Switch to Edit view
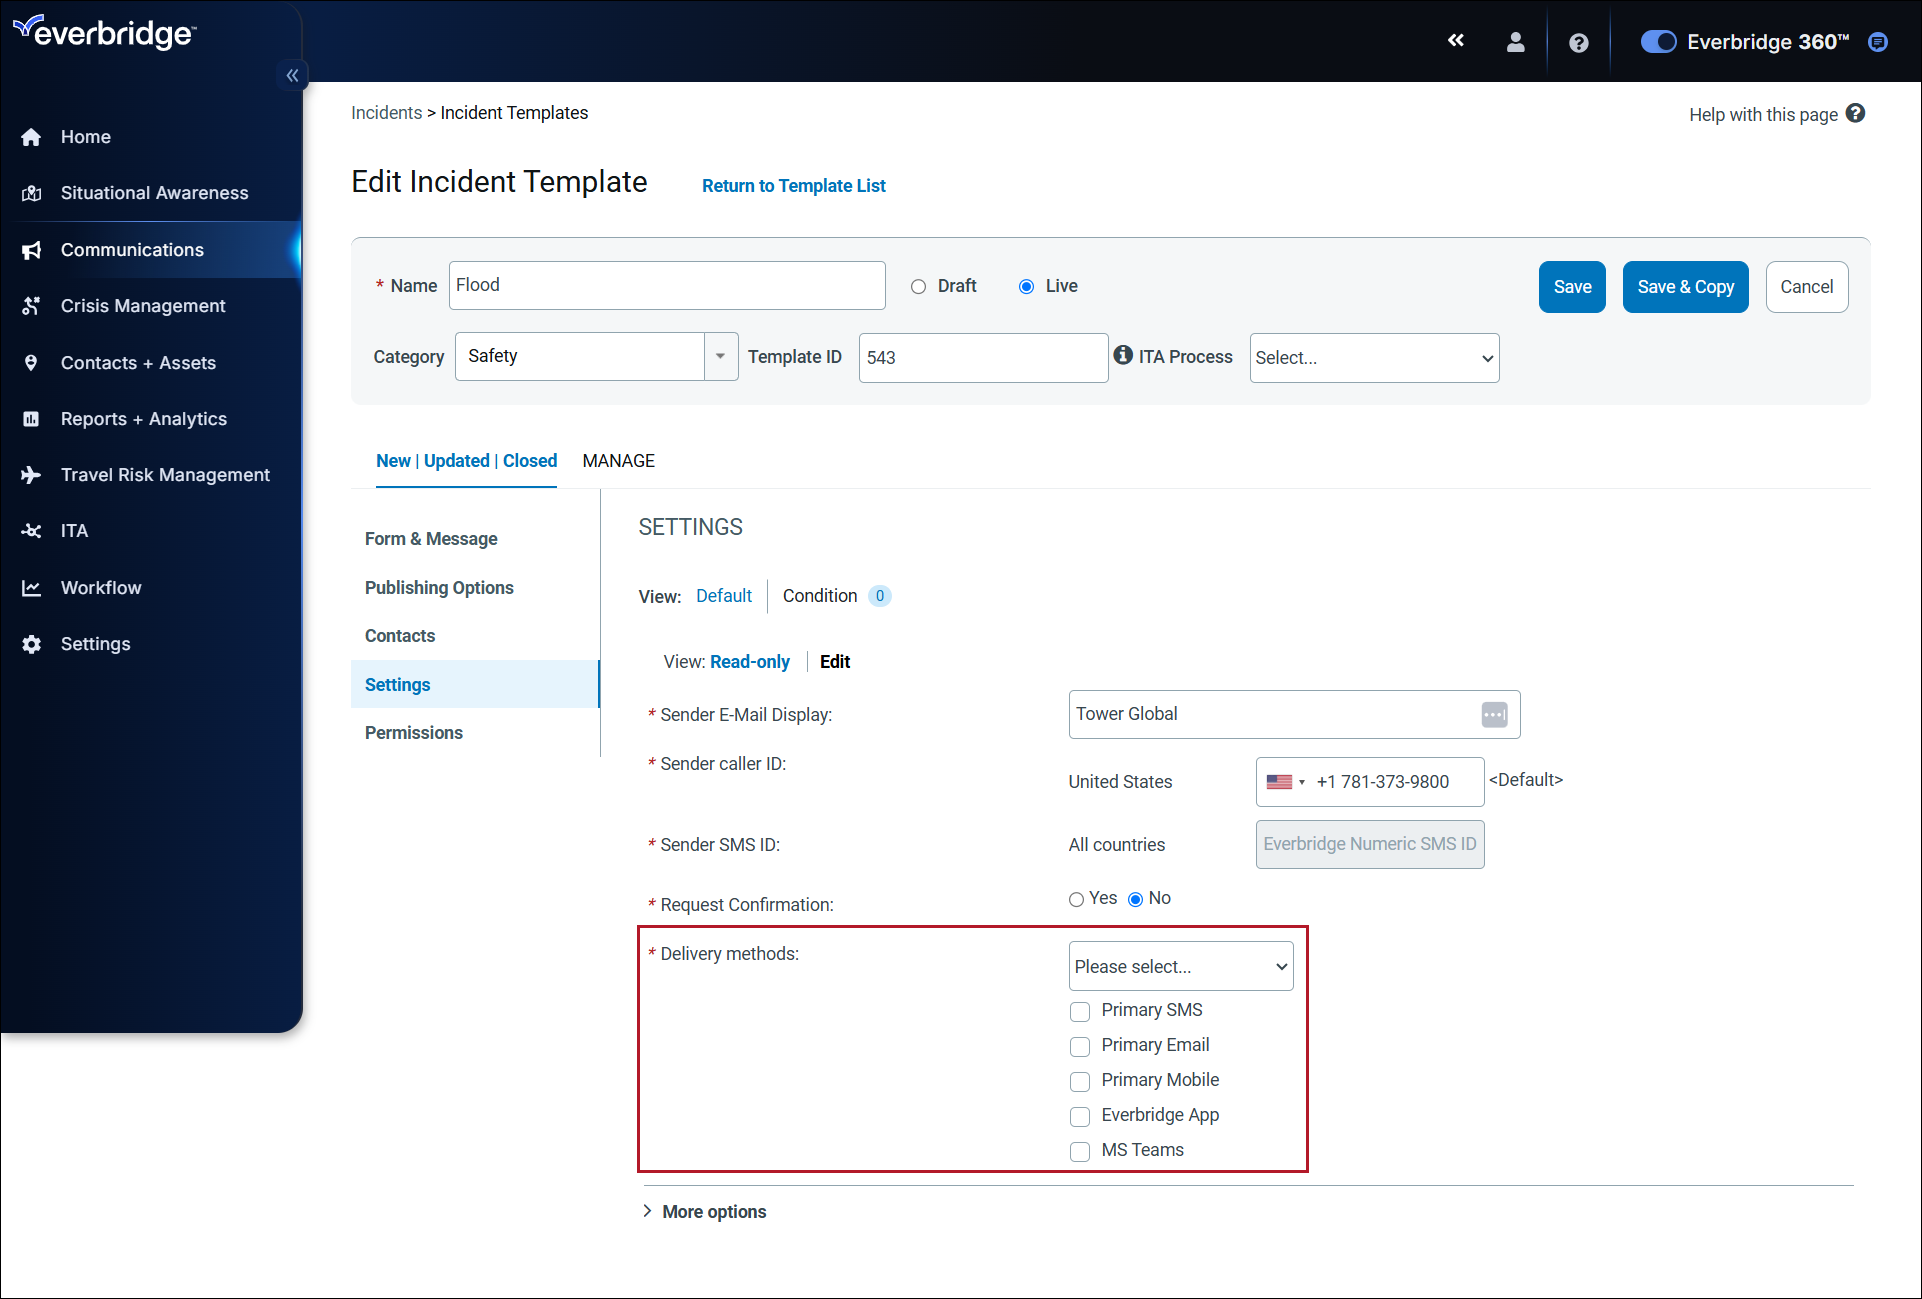This screenshot has height=1299, width=1922. 835,662
